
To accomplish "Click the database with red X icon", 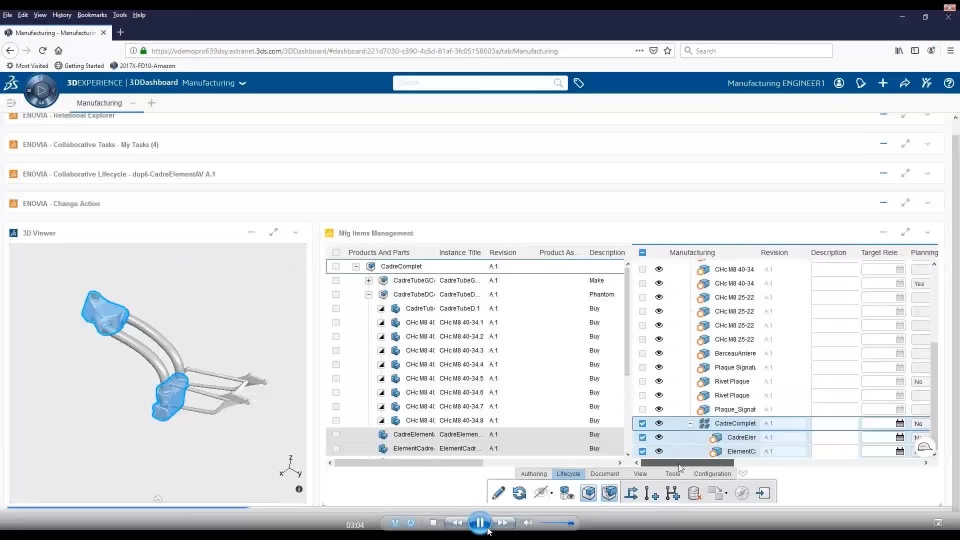I will (694, 493).
